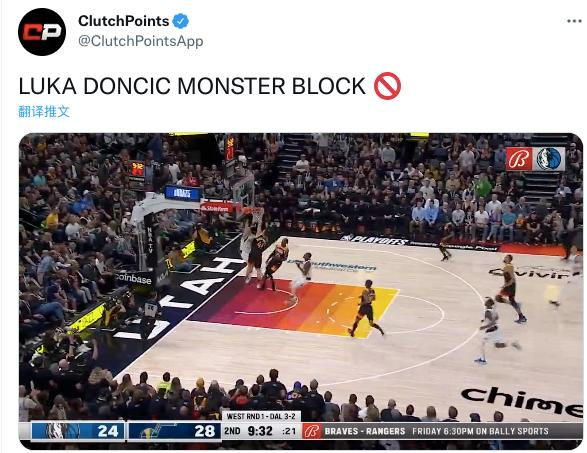
Task: Click the BRAVES - RANGERS ticker text
Action: pos(365,431)
